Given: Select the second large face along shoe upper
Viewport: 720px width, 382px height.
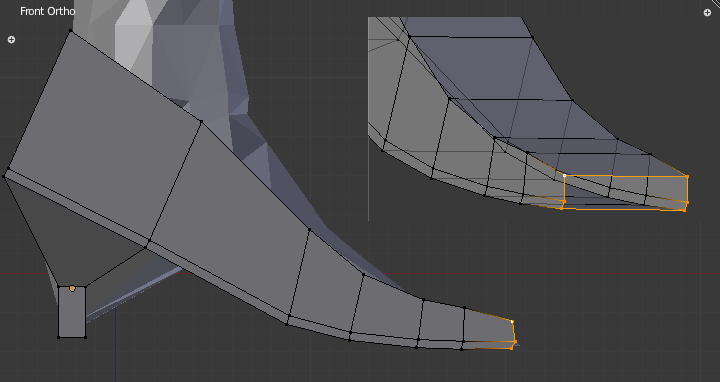Looking at the screenshot, I should [230, 220].
